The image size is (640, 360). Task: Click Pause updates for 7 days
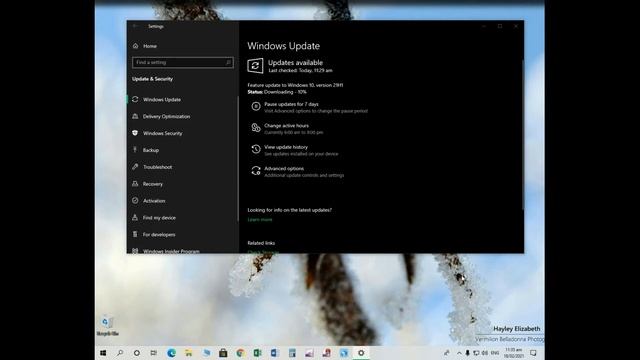point(291,104)
